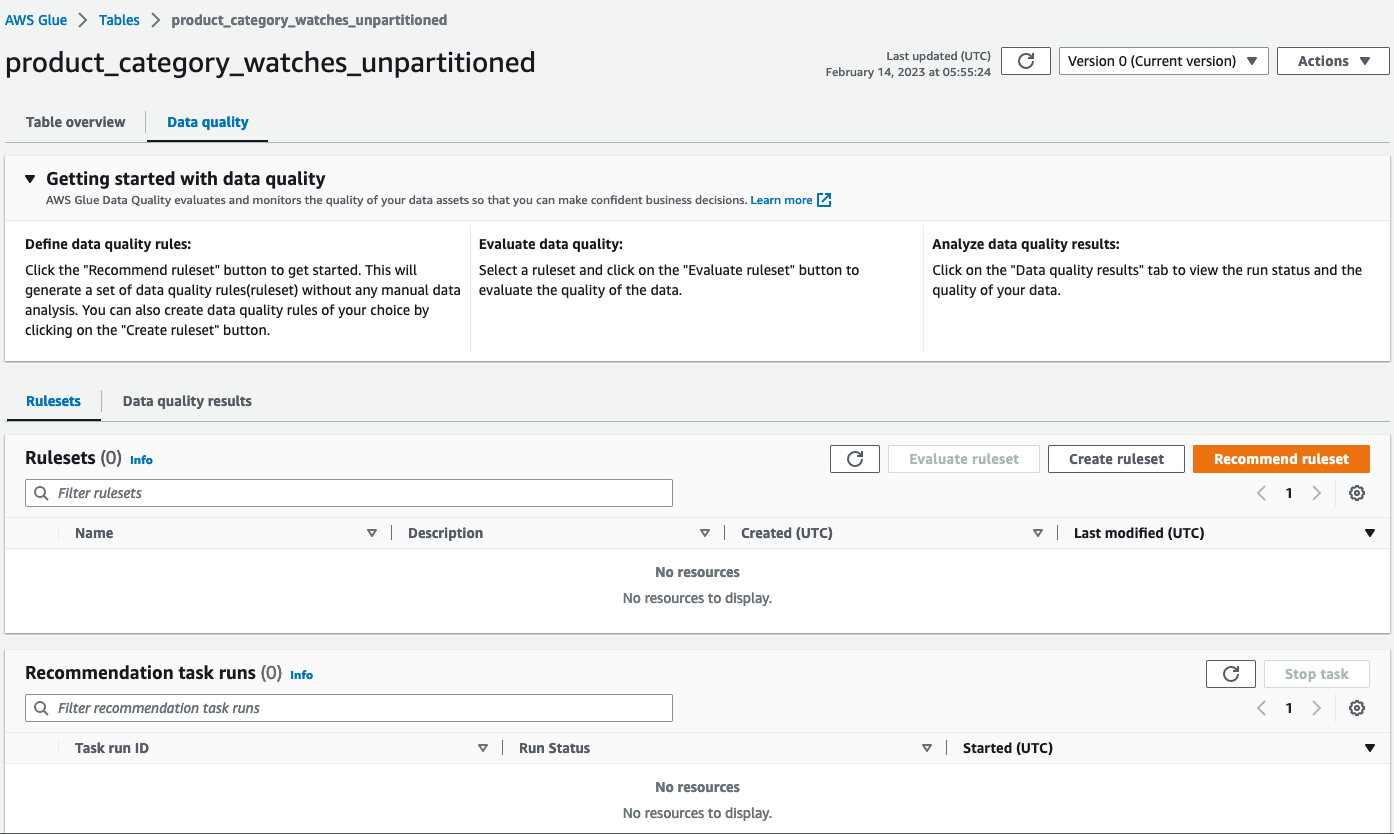Click the Stop task button
Viewport: 1394px width, 834px height.
1317,674
